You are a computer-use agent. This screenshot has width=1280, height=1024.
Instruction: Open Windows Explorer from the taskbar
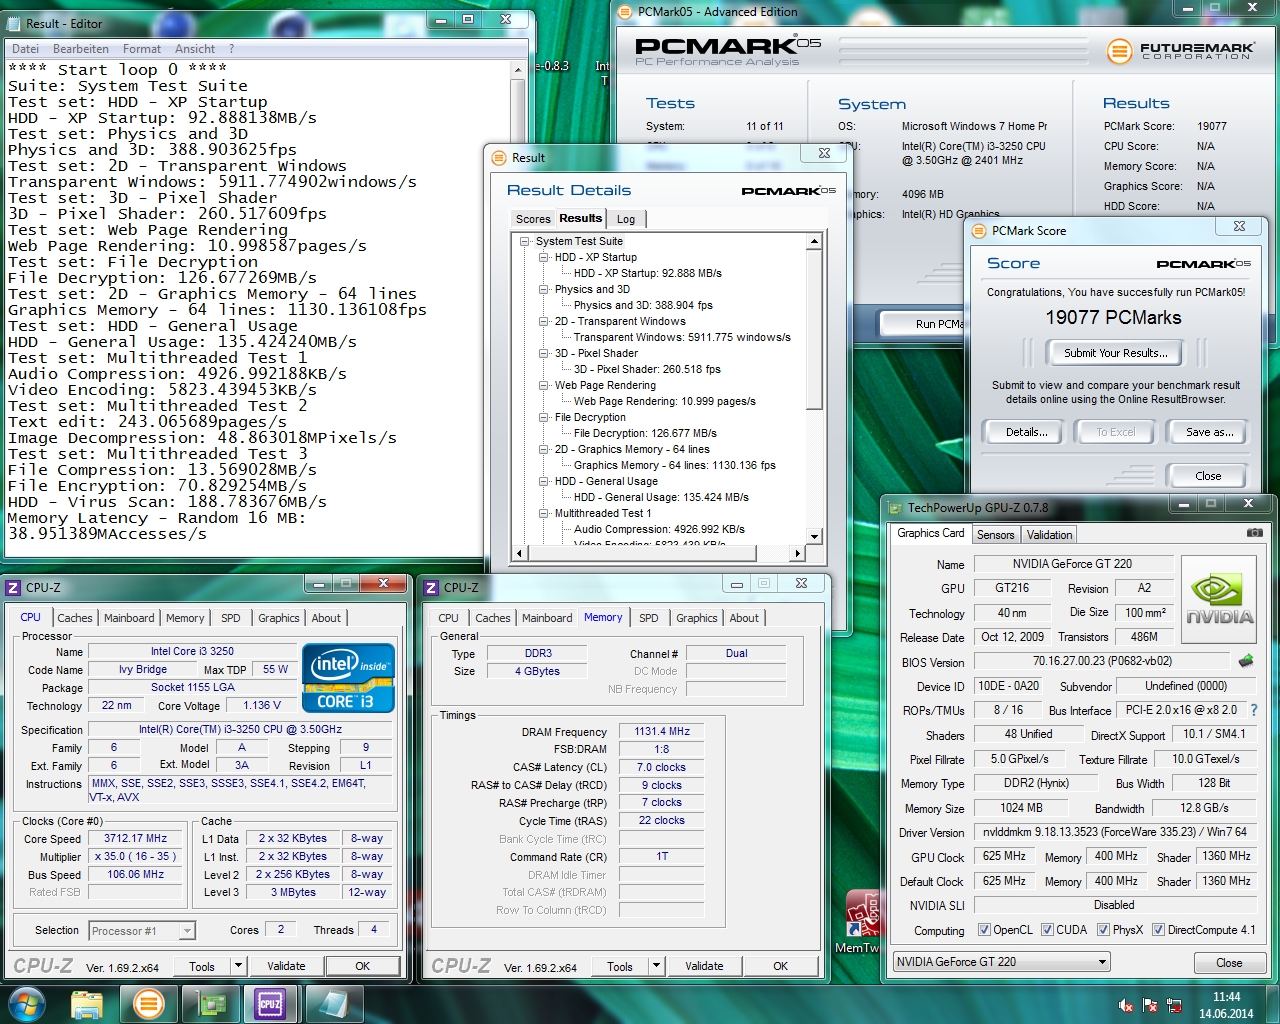(x=87, y=1003)
